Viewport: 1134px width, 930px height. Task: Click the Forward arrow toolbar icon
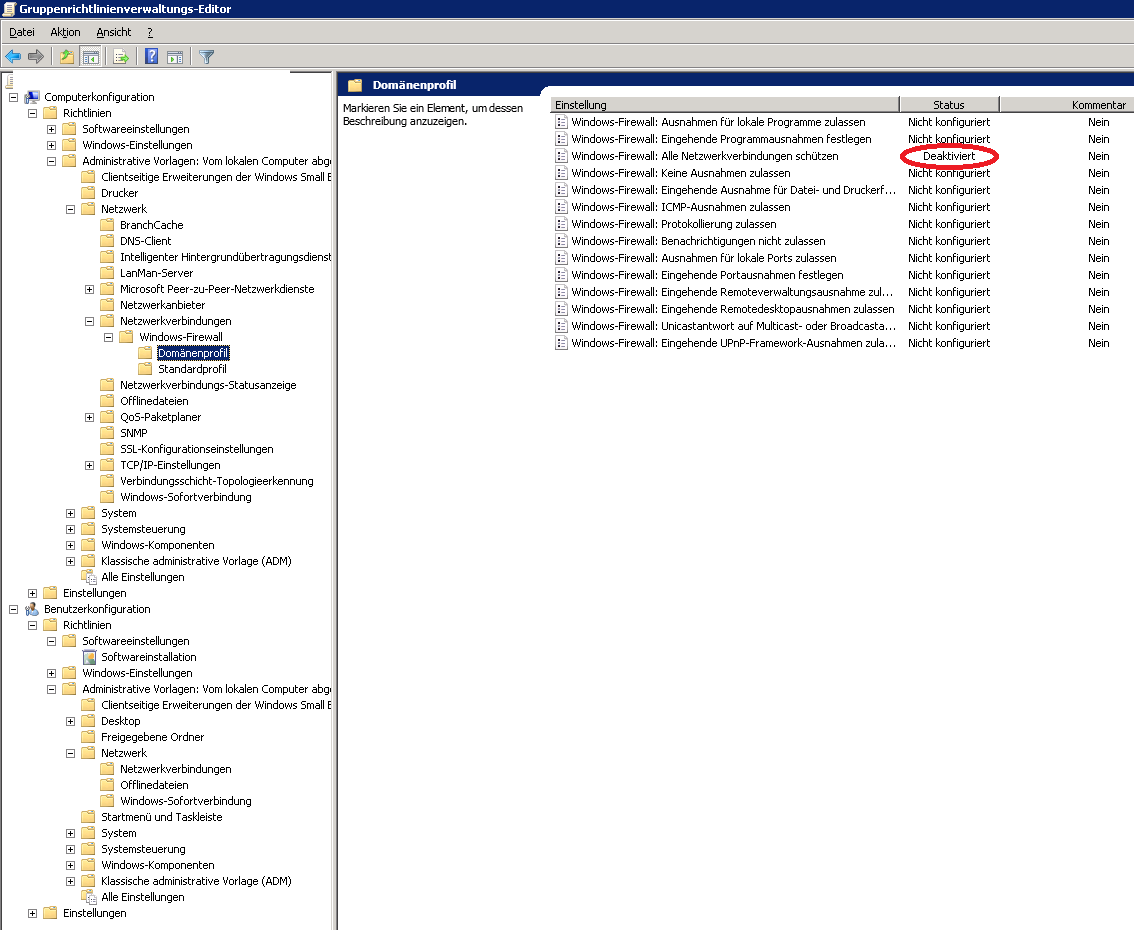(35, 56)
